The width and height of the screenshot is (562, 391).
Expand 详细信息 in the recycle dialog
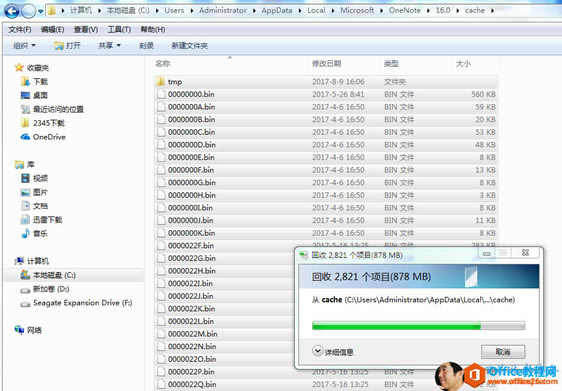(333, 352)
